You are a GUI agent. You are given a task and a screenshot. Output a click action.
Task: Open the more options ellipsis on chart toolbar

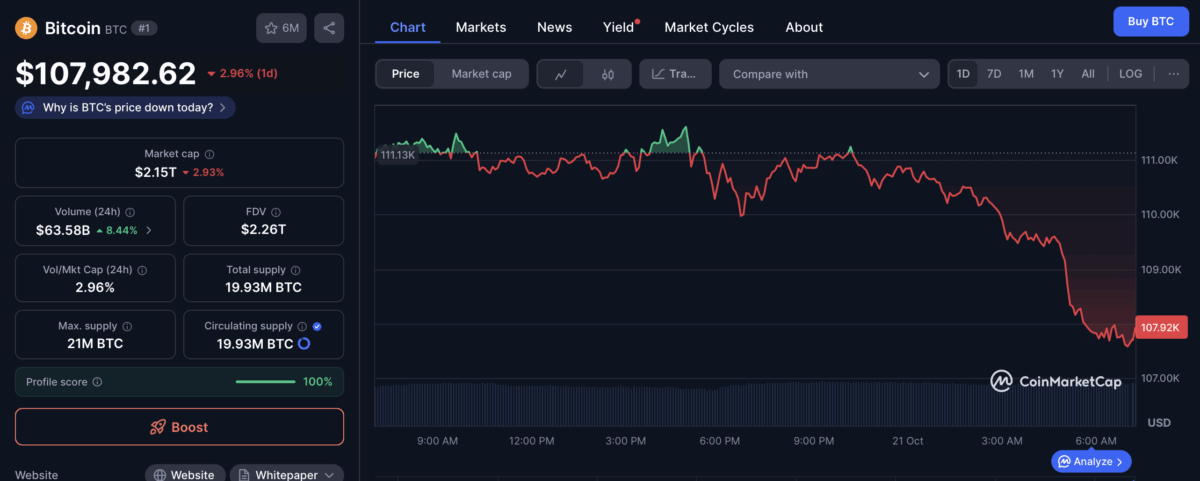click(x=1173, y=74)
